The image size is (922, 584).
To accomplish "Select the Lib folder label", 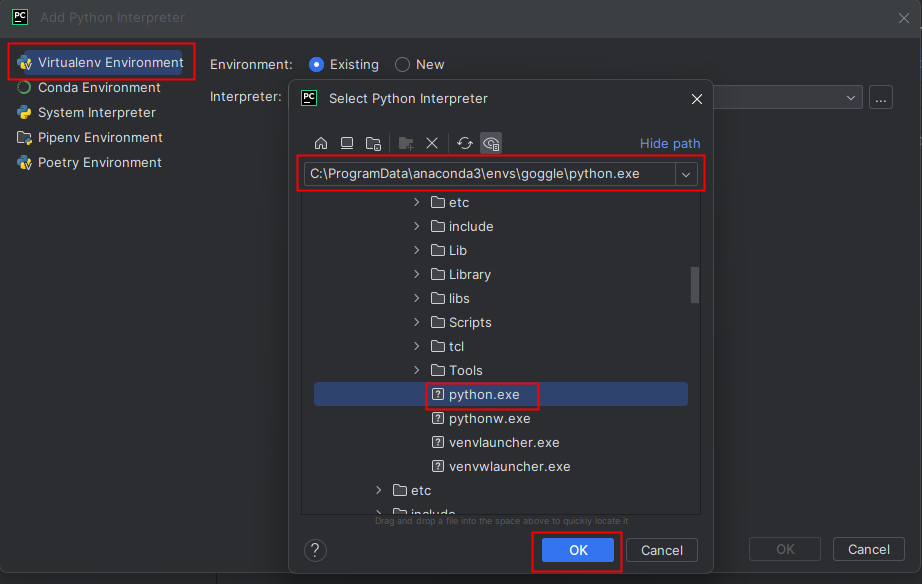I will 457,251.
